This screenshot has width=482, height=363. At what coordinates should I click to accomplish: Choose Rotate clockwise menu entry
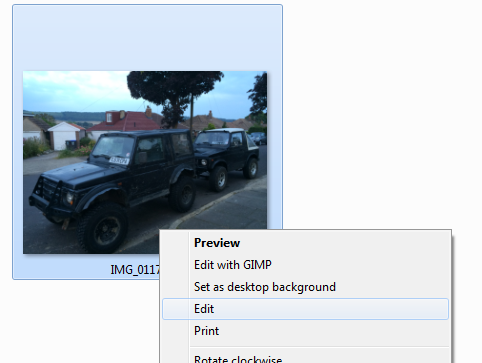pos(305,359)
